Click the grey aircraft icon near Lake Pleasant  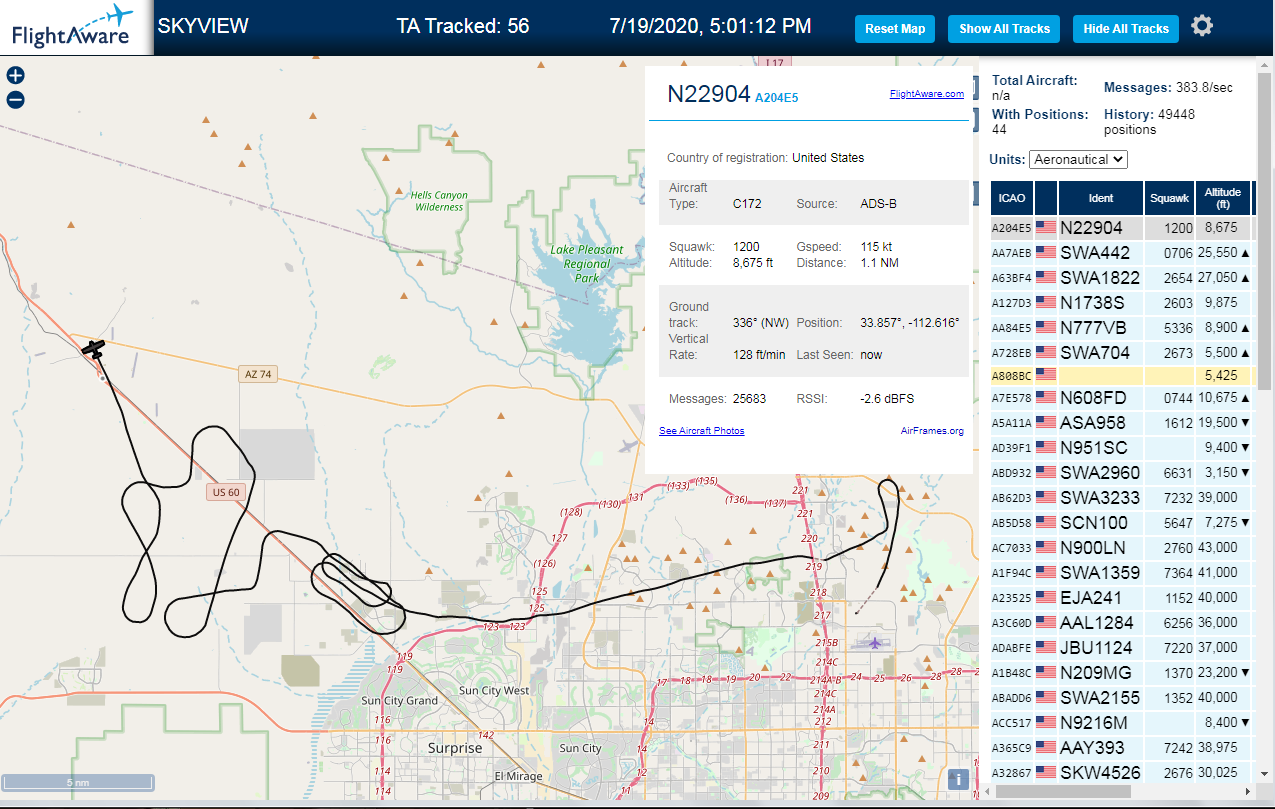629,446
